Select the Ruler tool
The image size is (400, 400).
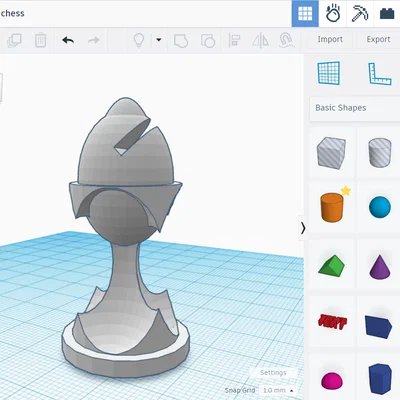tap(380, 74)
